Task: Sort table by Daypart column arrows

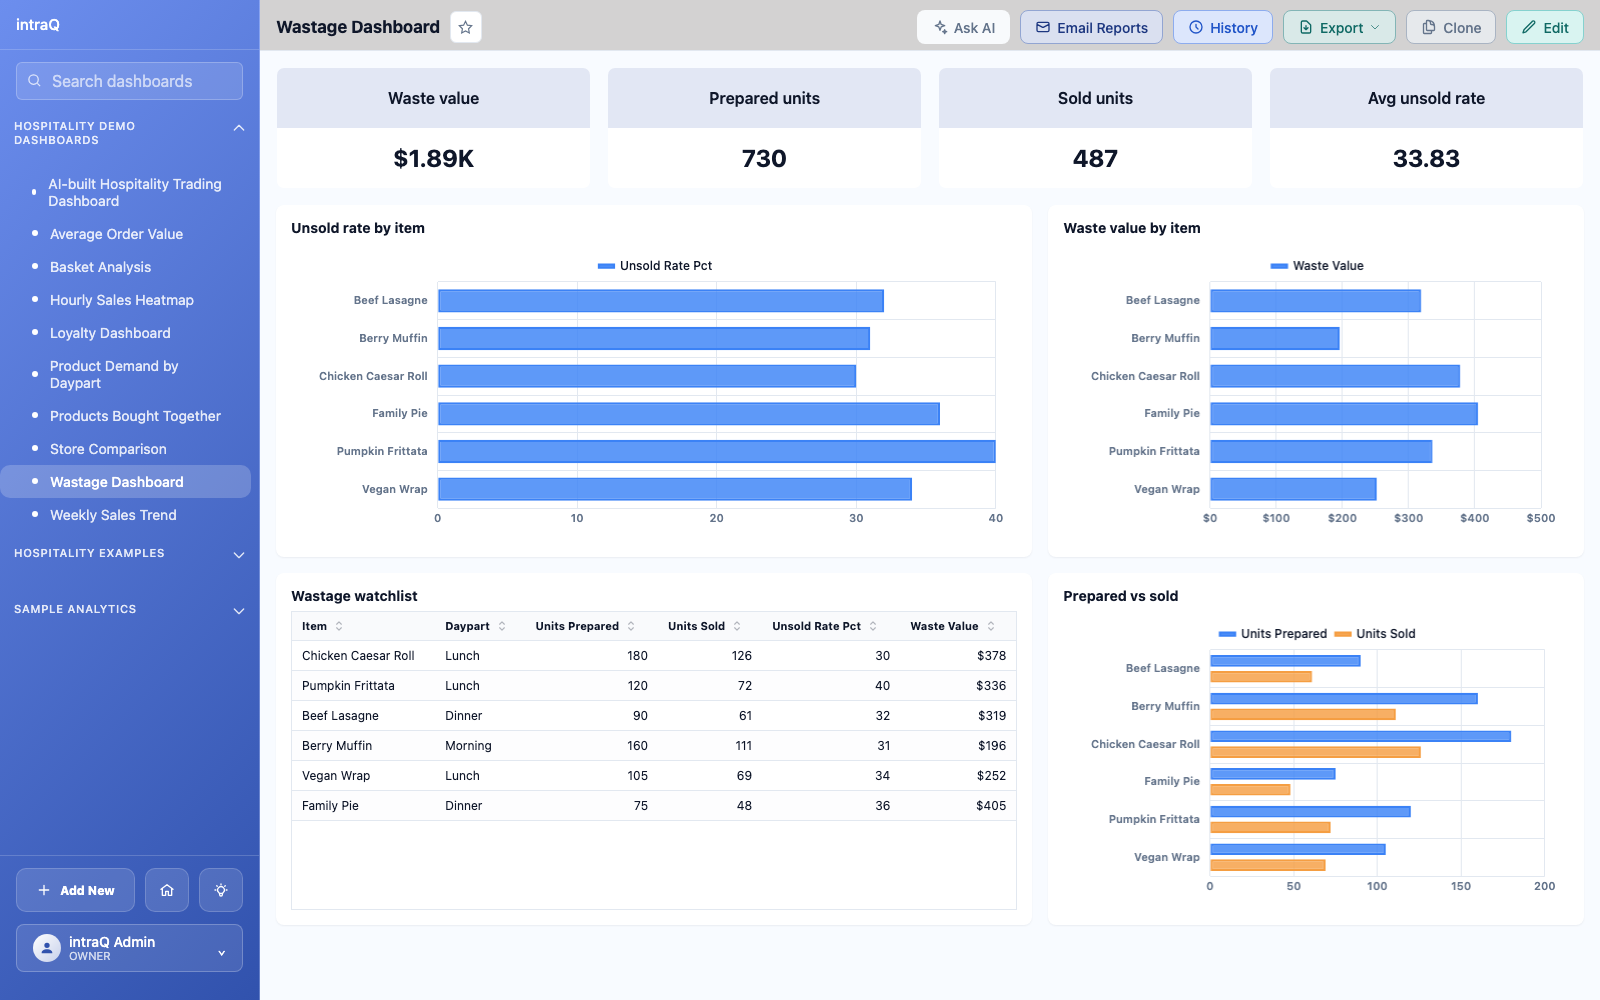Action: pos(502,626)
